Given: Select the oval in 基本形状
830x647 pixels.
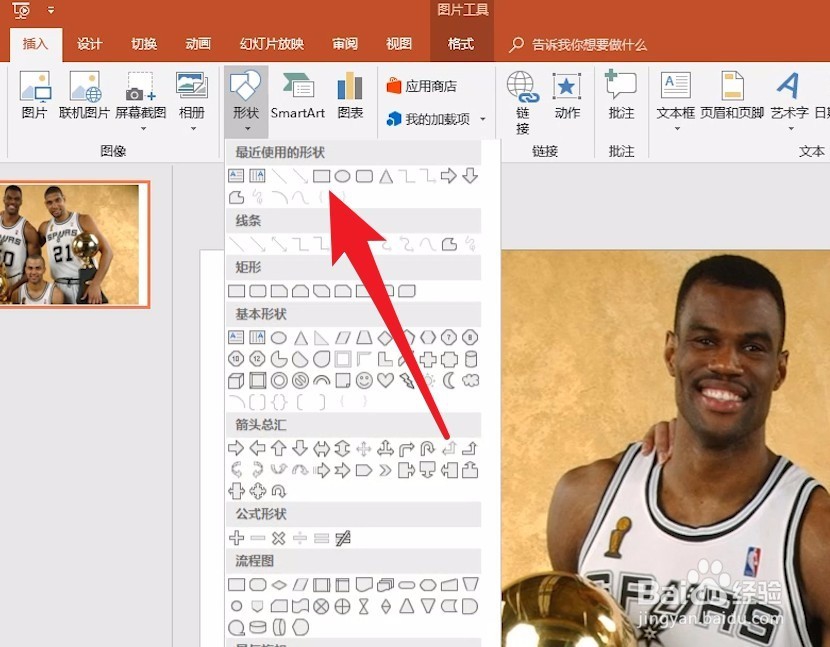Looking at the screenshot, I should click(x=279, y=338).
